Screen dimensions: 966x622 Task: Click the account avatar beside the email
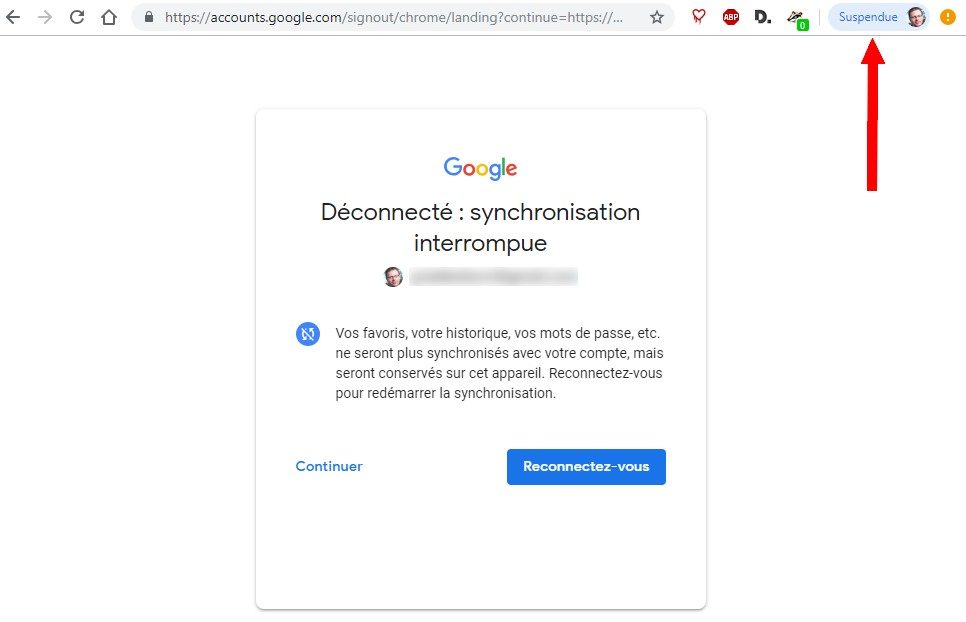tap(394, 276)
